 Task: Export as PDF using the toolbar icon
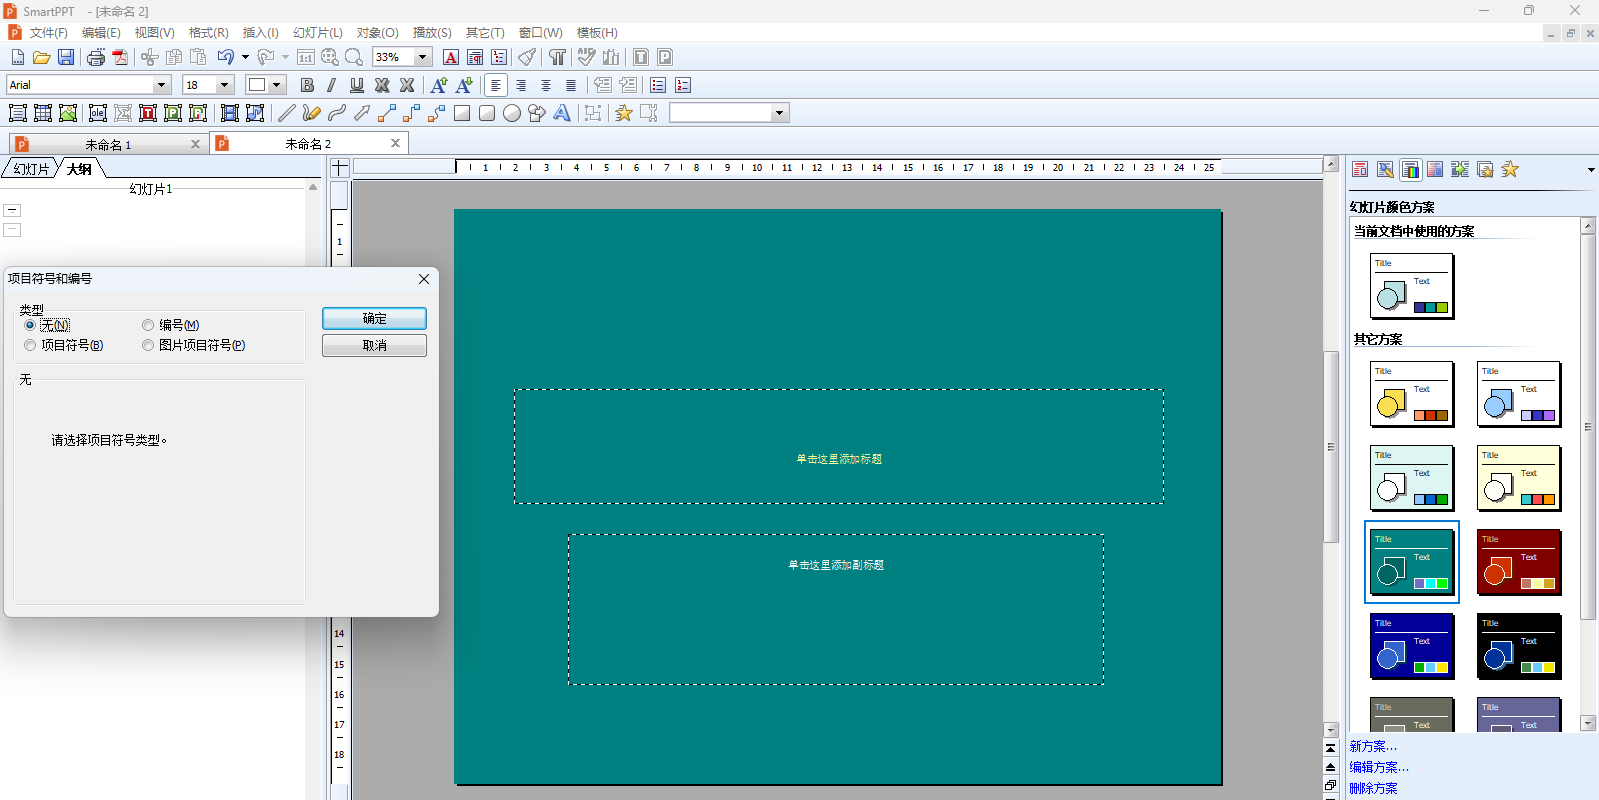click(x=120, y=57)
